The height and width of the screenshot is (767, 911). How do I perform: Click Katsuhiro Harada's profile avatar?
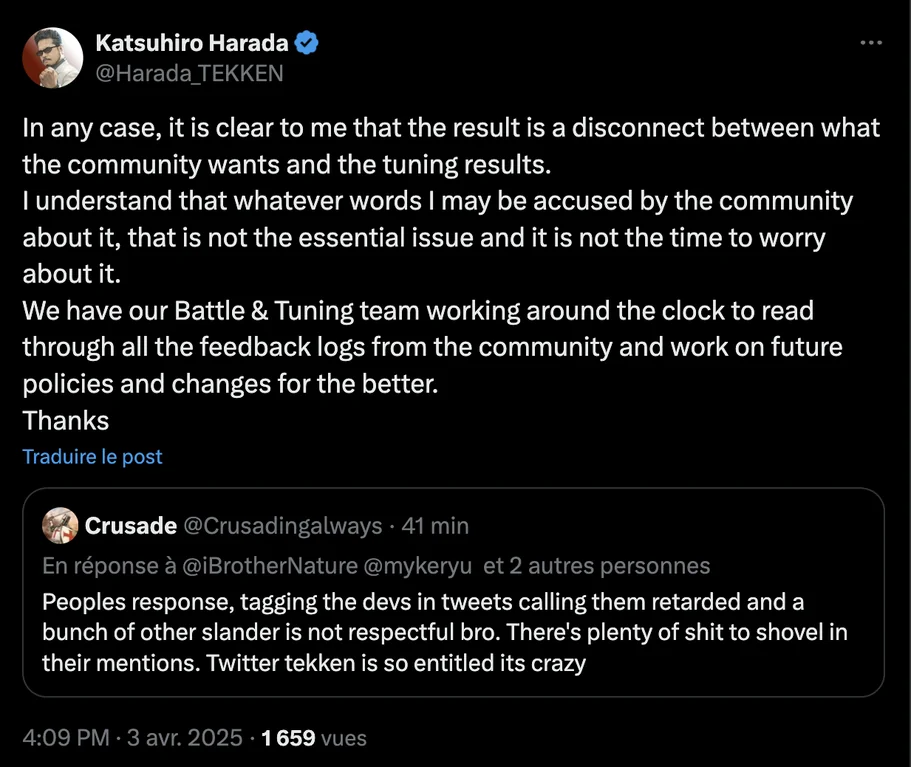53,57
